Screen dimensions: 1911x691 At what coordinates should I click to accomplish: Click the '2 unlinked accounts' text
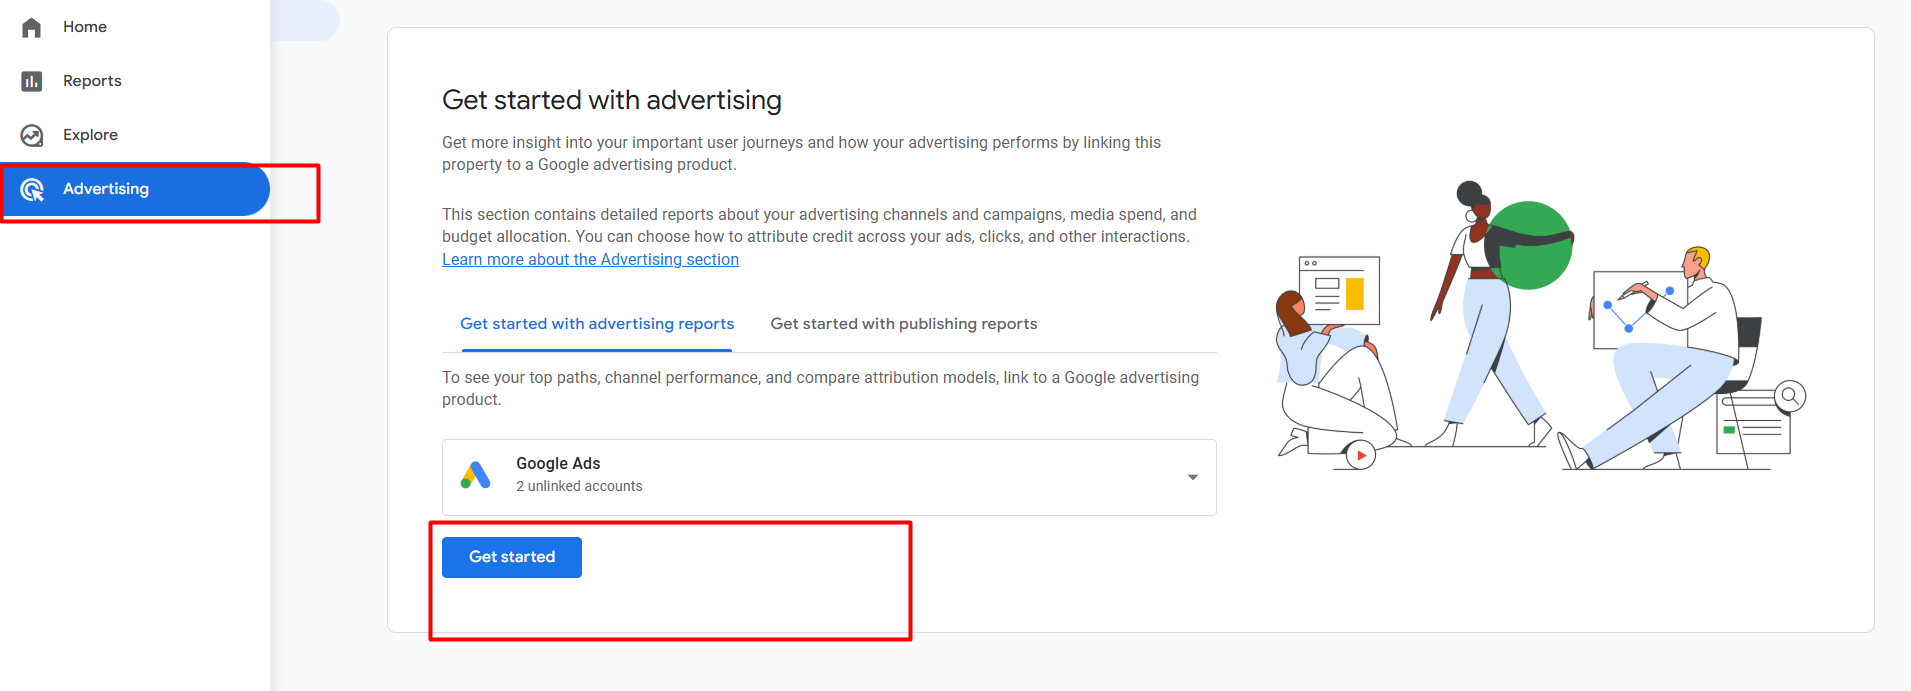click(579, 486)
